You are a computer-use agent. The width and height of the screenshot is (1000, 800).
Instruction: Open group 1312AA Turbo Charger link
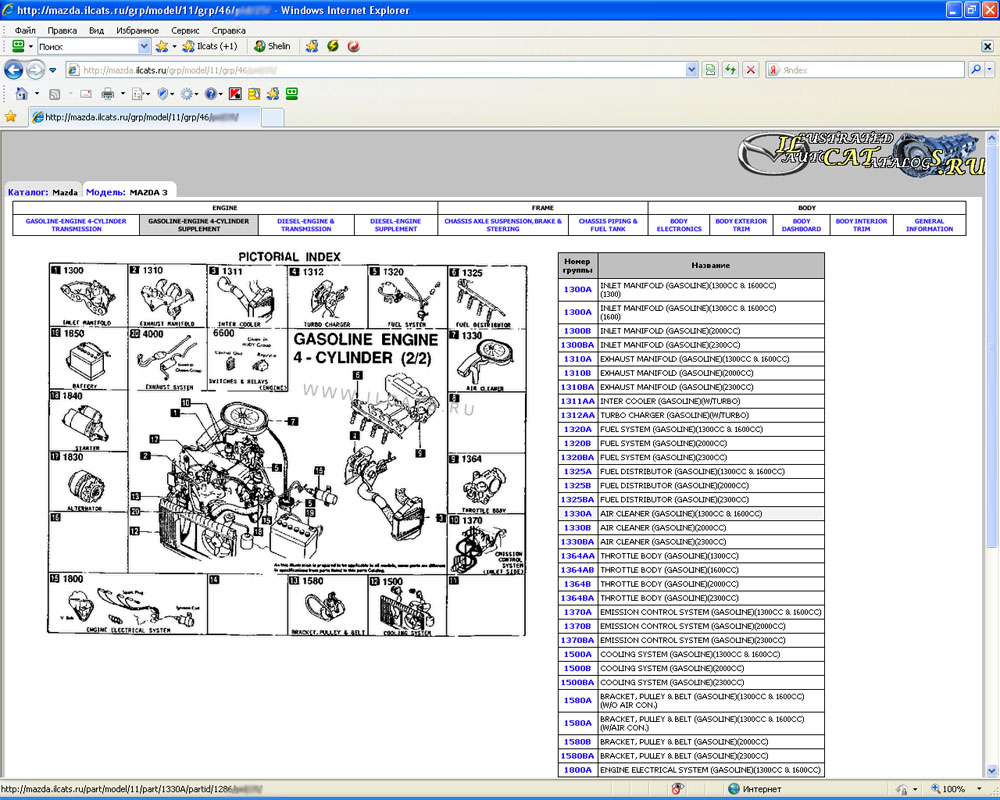577,415
